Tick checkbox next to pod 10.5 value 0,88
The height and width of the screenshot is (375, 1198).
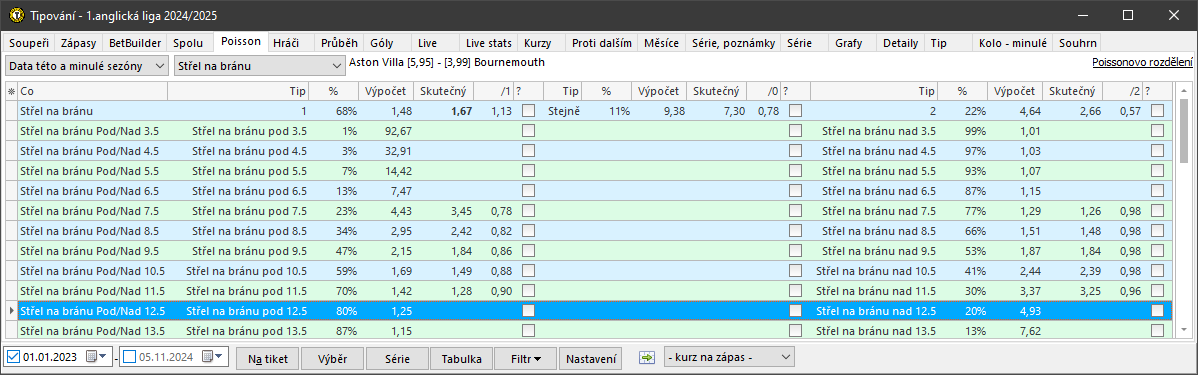point(528,270)
